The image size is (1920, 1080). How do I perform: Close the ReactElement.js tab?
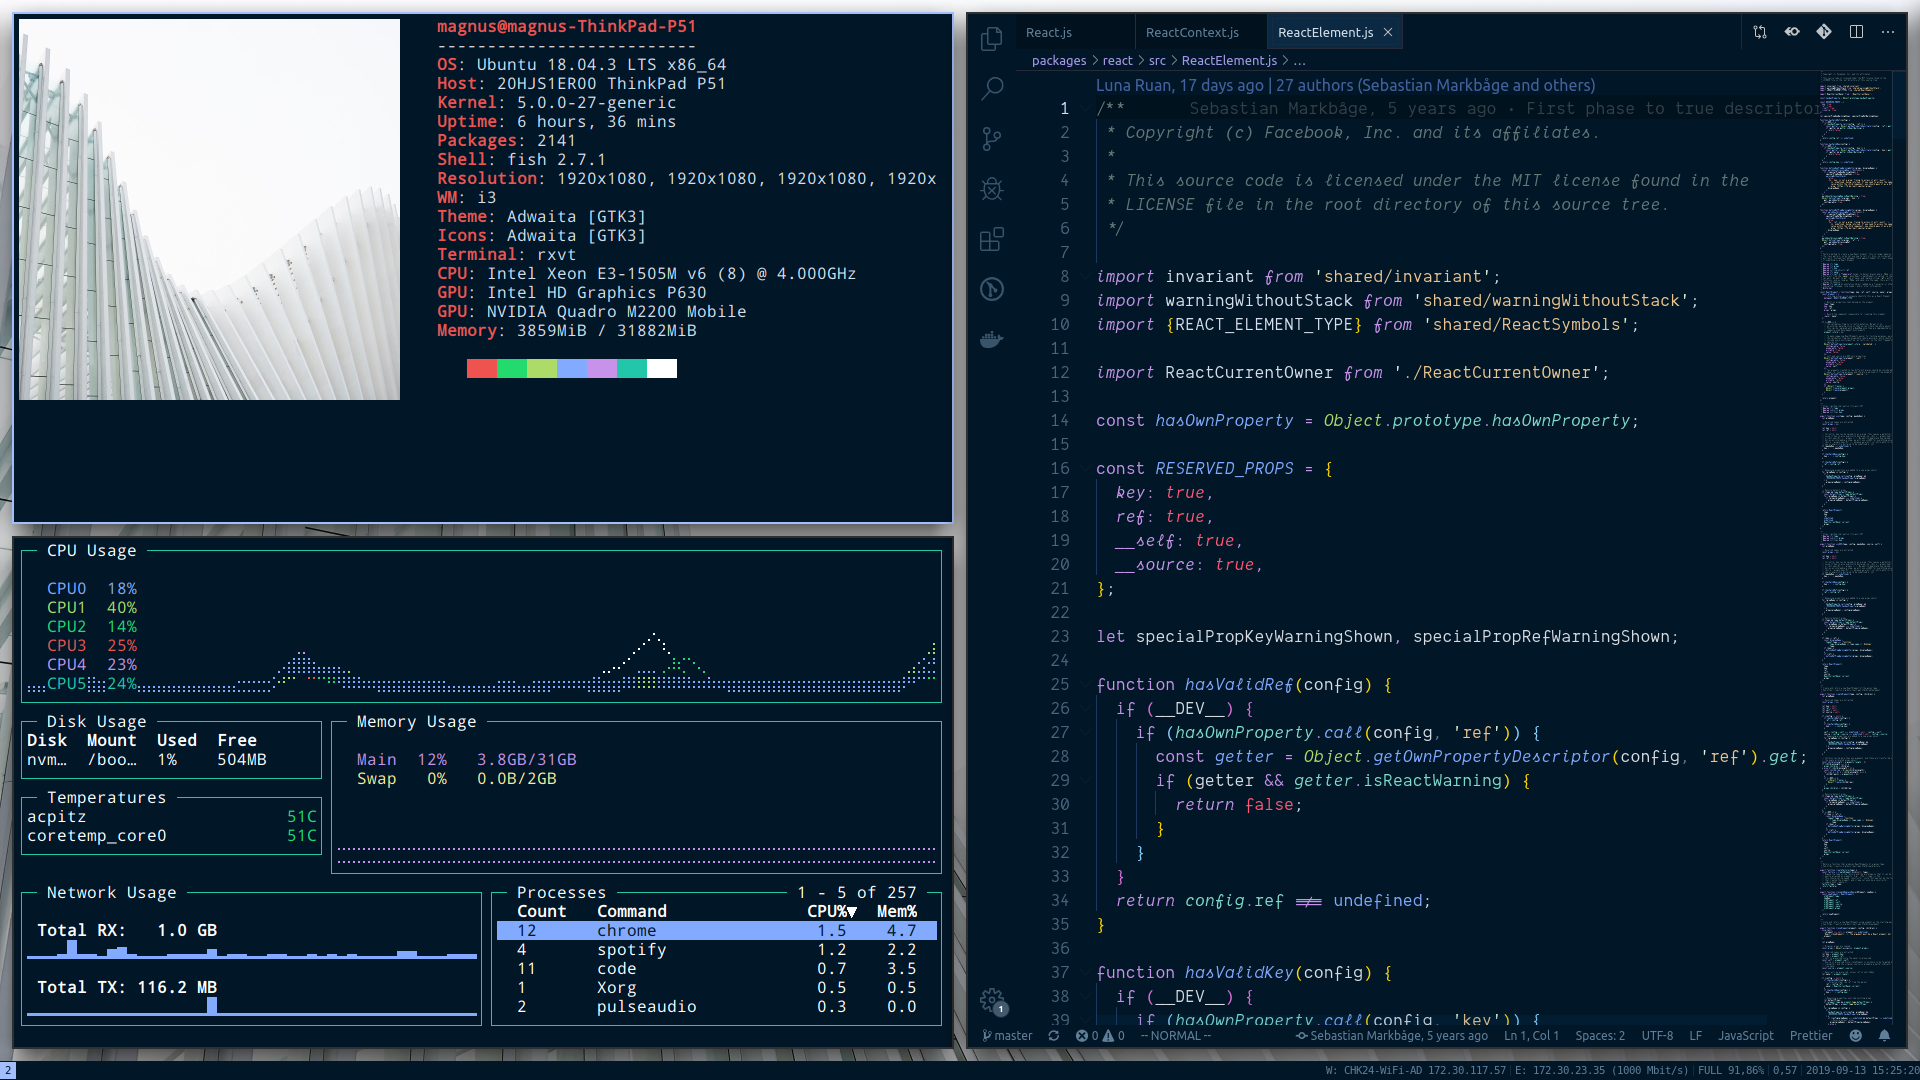click(1388, 32)
